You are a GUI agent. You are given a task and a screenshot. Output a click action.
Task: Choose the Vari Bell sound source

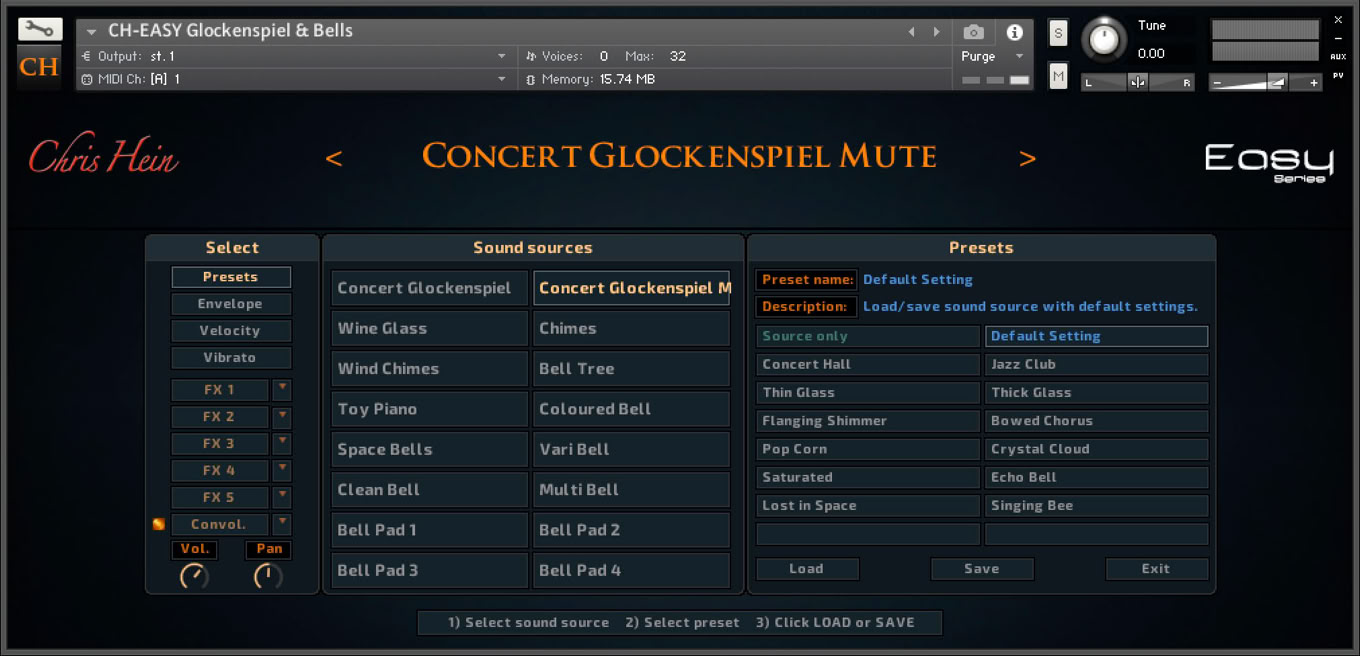coord(631,449)
